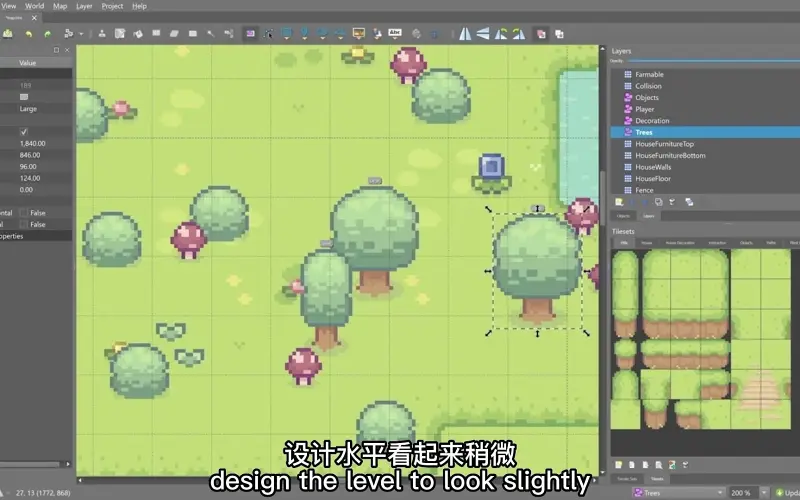Image resolution: width=800 pixels, height=500 pixels.
Task: Select the Insert Tile object tool
Action: tap(358, 34)
